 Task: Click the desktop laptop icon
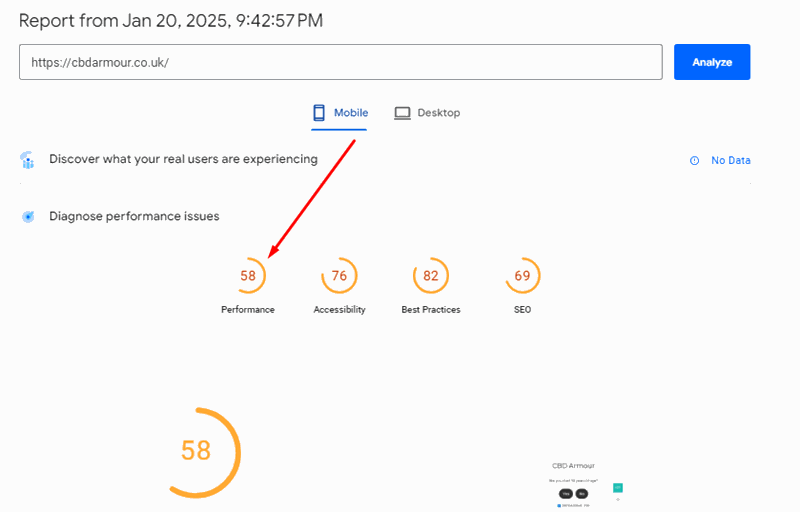(402, 113)
